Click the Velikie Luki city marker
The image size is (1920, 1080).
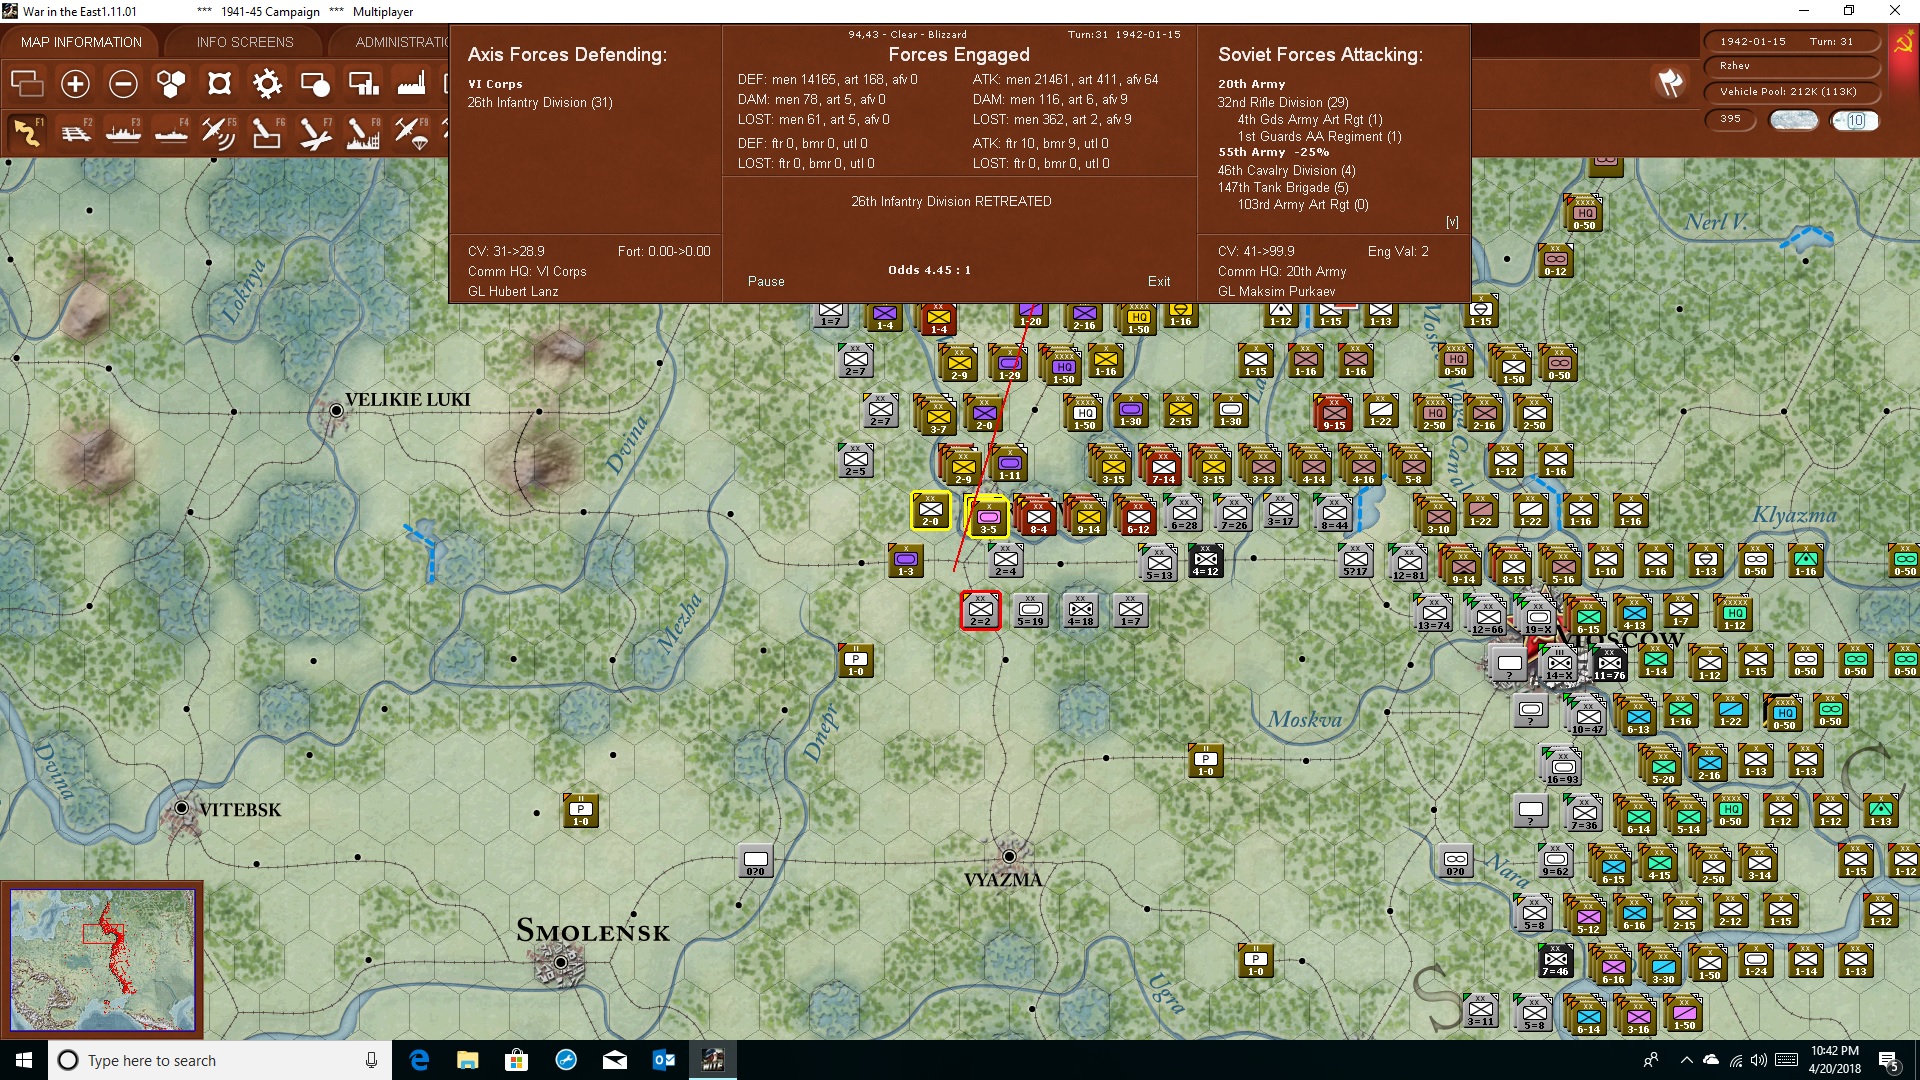(x=337, y=410)
